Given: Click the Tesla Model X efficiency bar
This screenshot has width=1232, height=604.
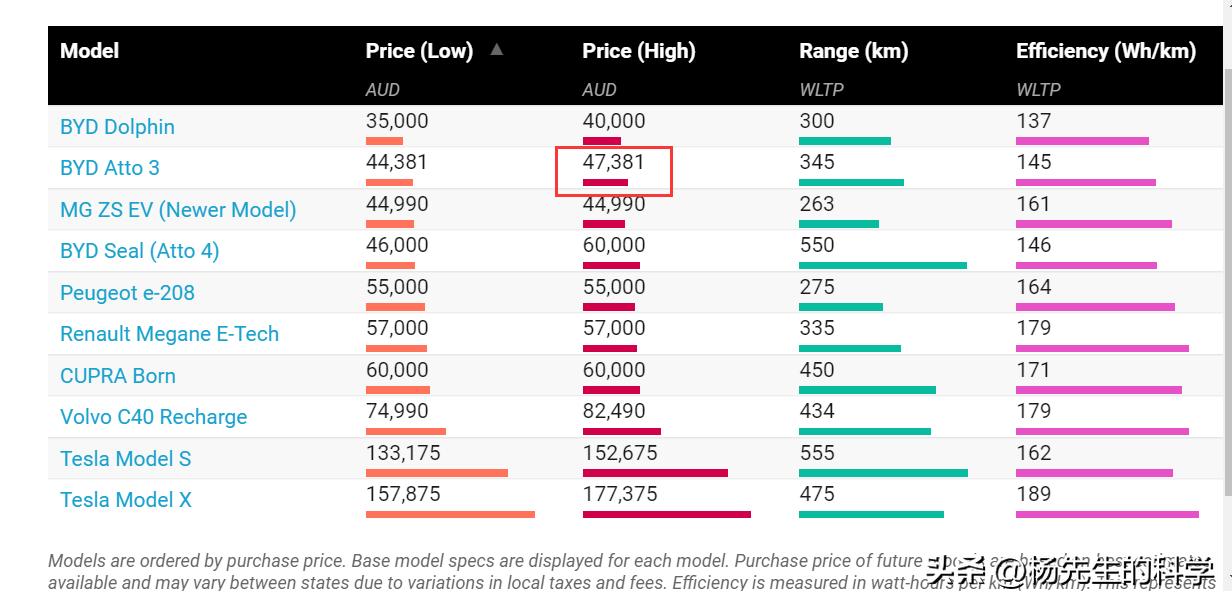Looking at the screenshot, I should [x=1106, y=515].
